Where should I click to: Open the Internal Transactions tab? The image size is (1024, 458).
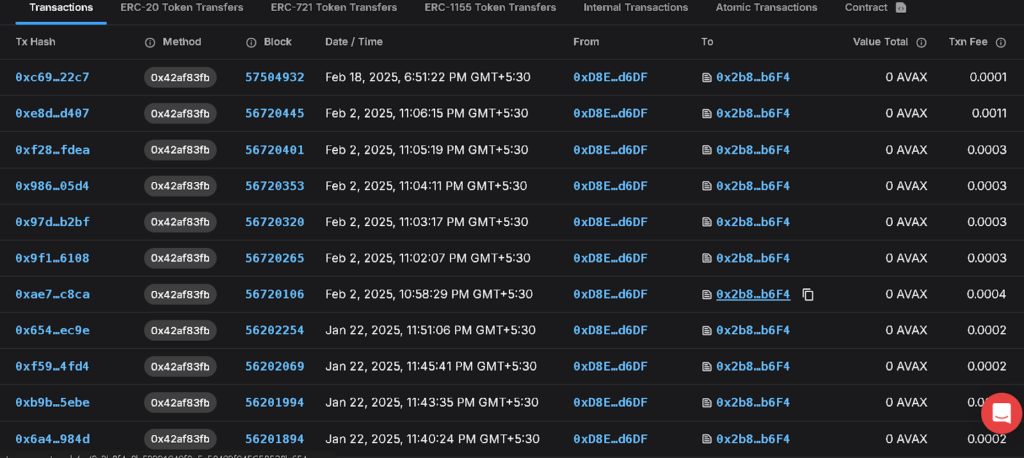click(636, 8)
